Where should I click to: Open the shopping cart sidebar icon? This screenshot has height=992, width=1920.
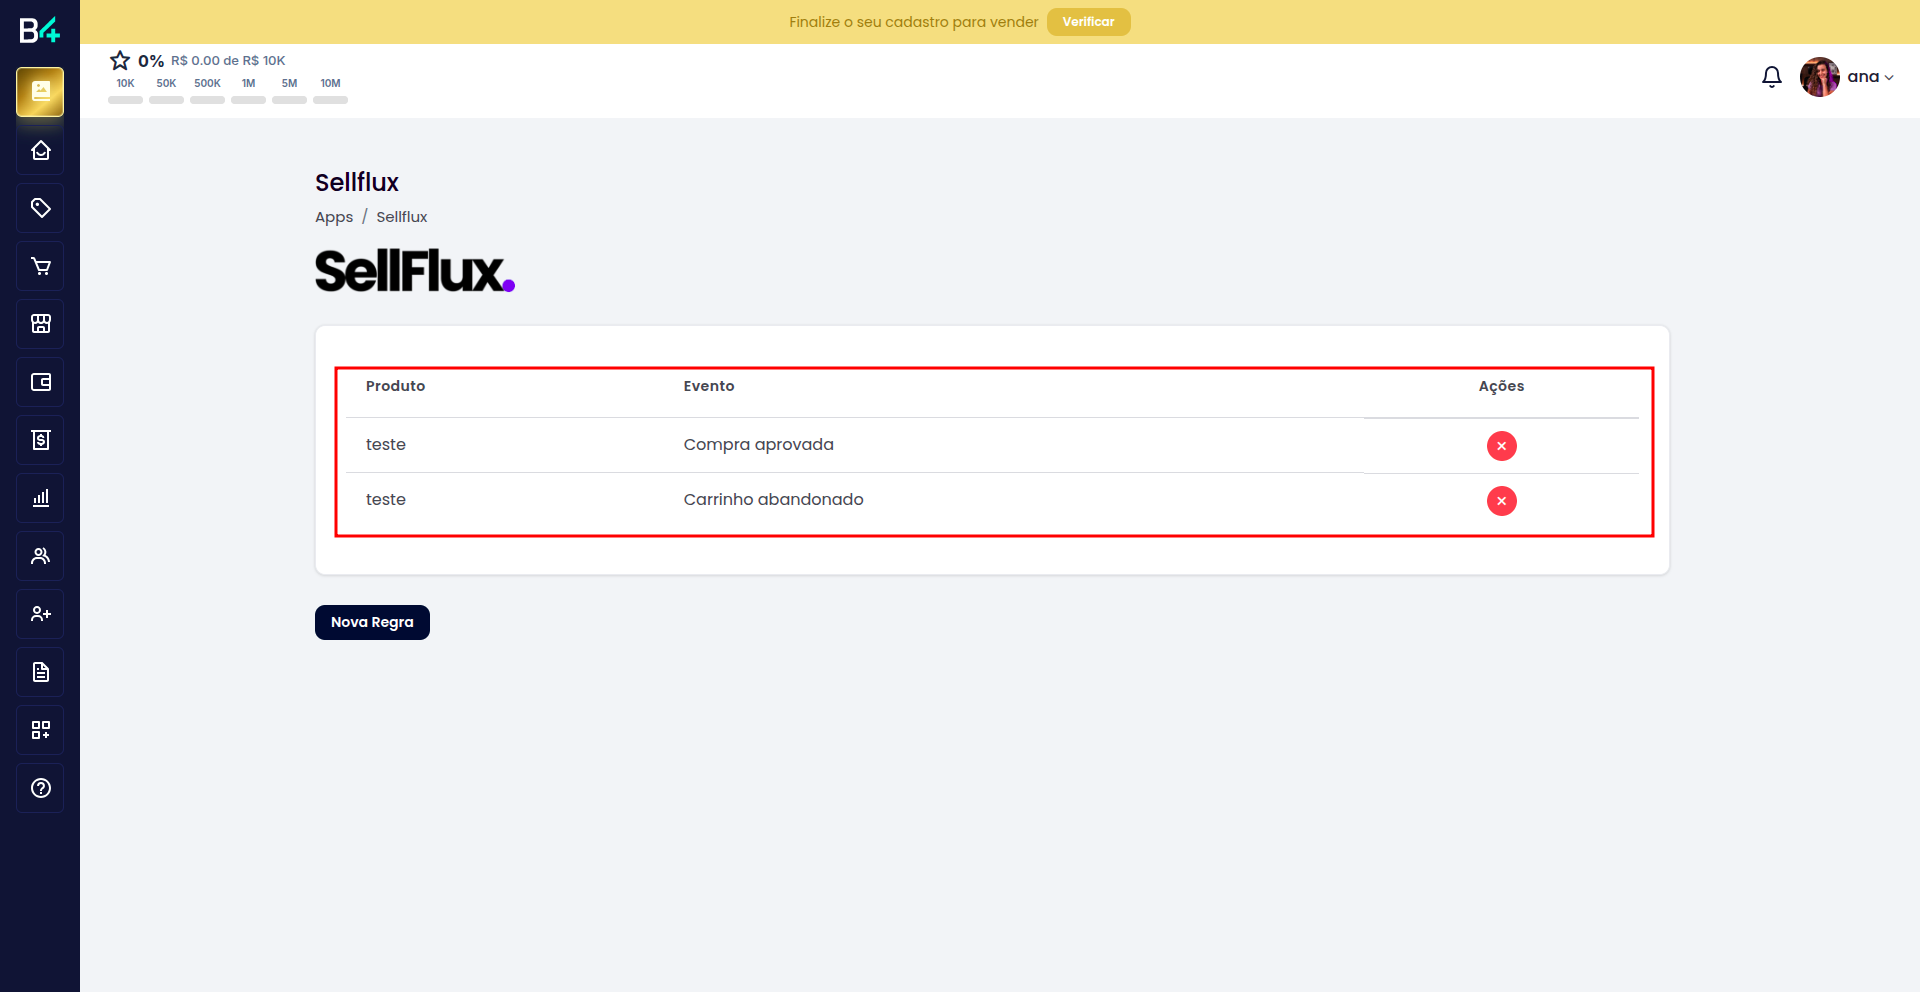point(40,266)
